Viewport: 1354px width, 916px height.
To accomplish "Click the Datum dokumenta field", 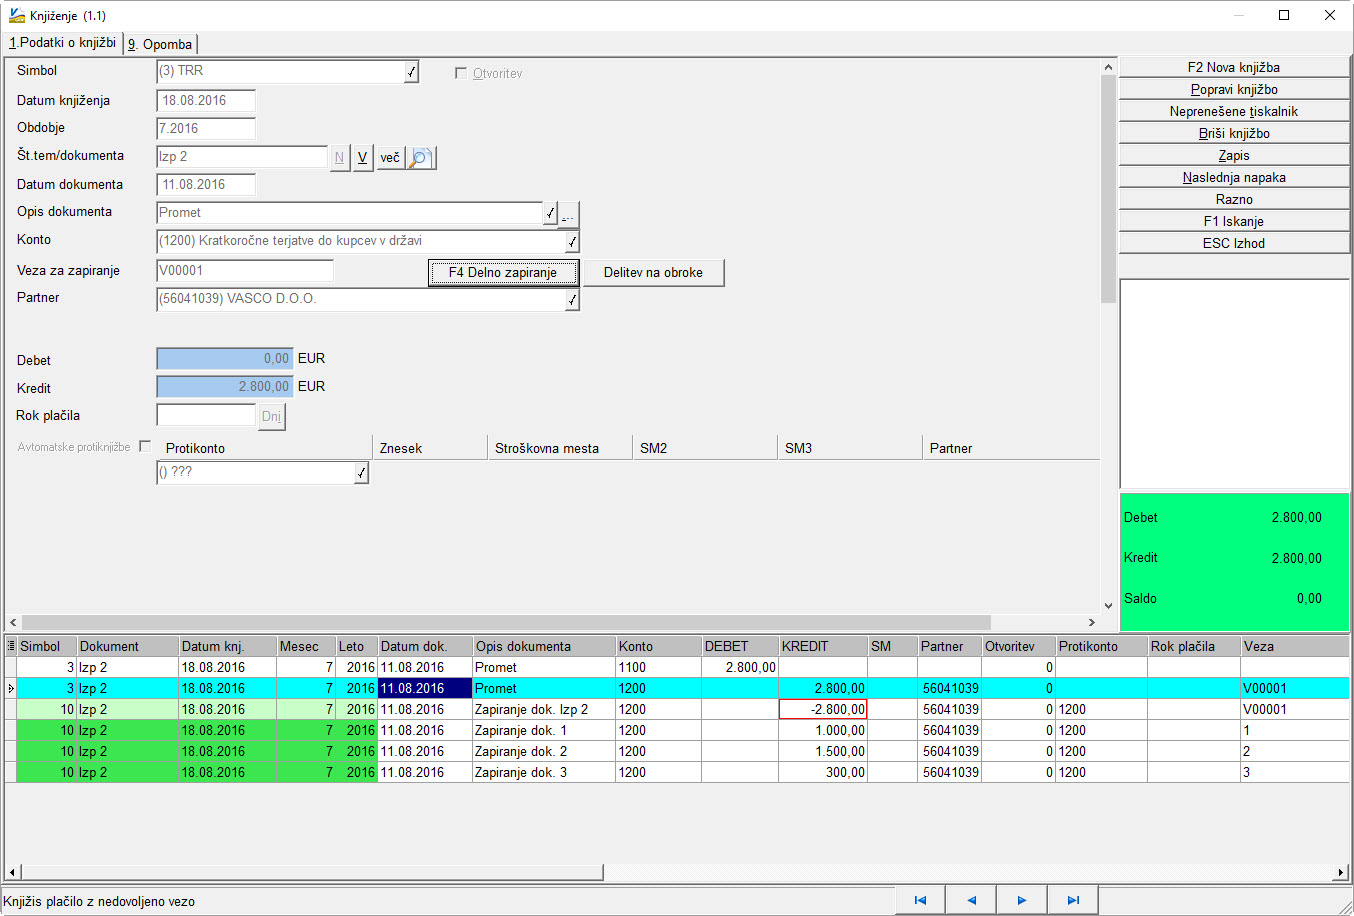I will (x=206, y=185).
